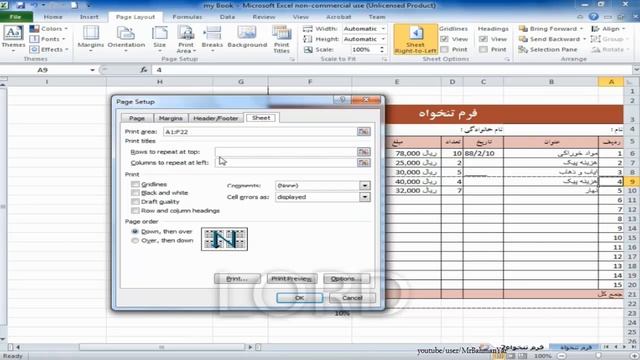
Task: Open the Print Titles icon
Action: tap(282, 33)
